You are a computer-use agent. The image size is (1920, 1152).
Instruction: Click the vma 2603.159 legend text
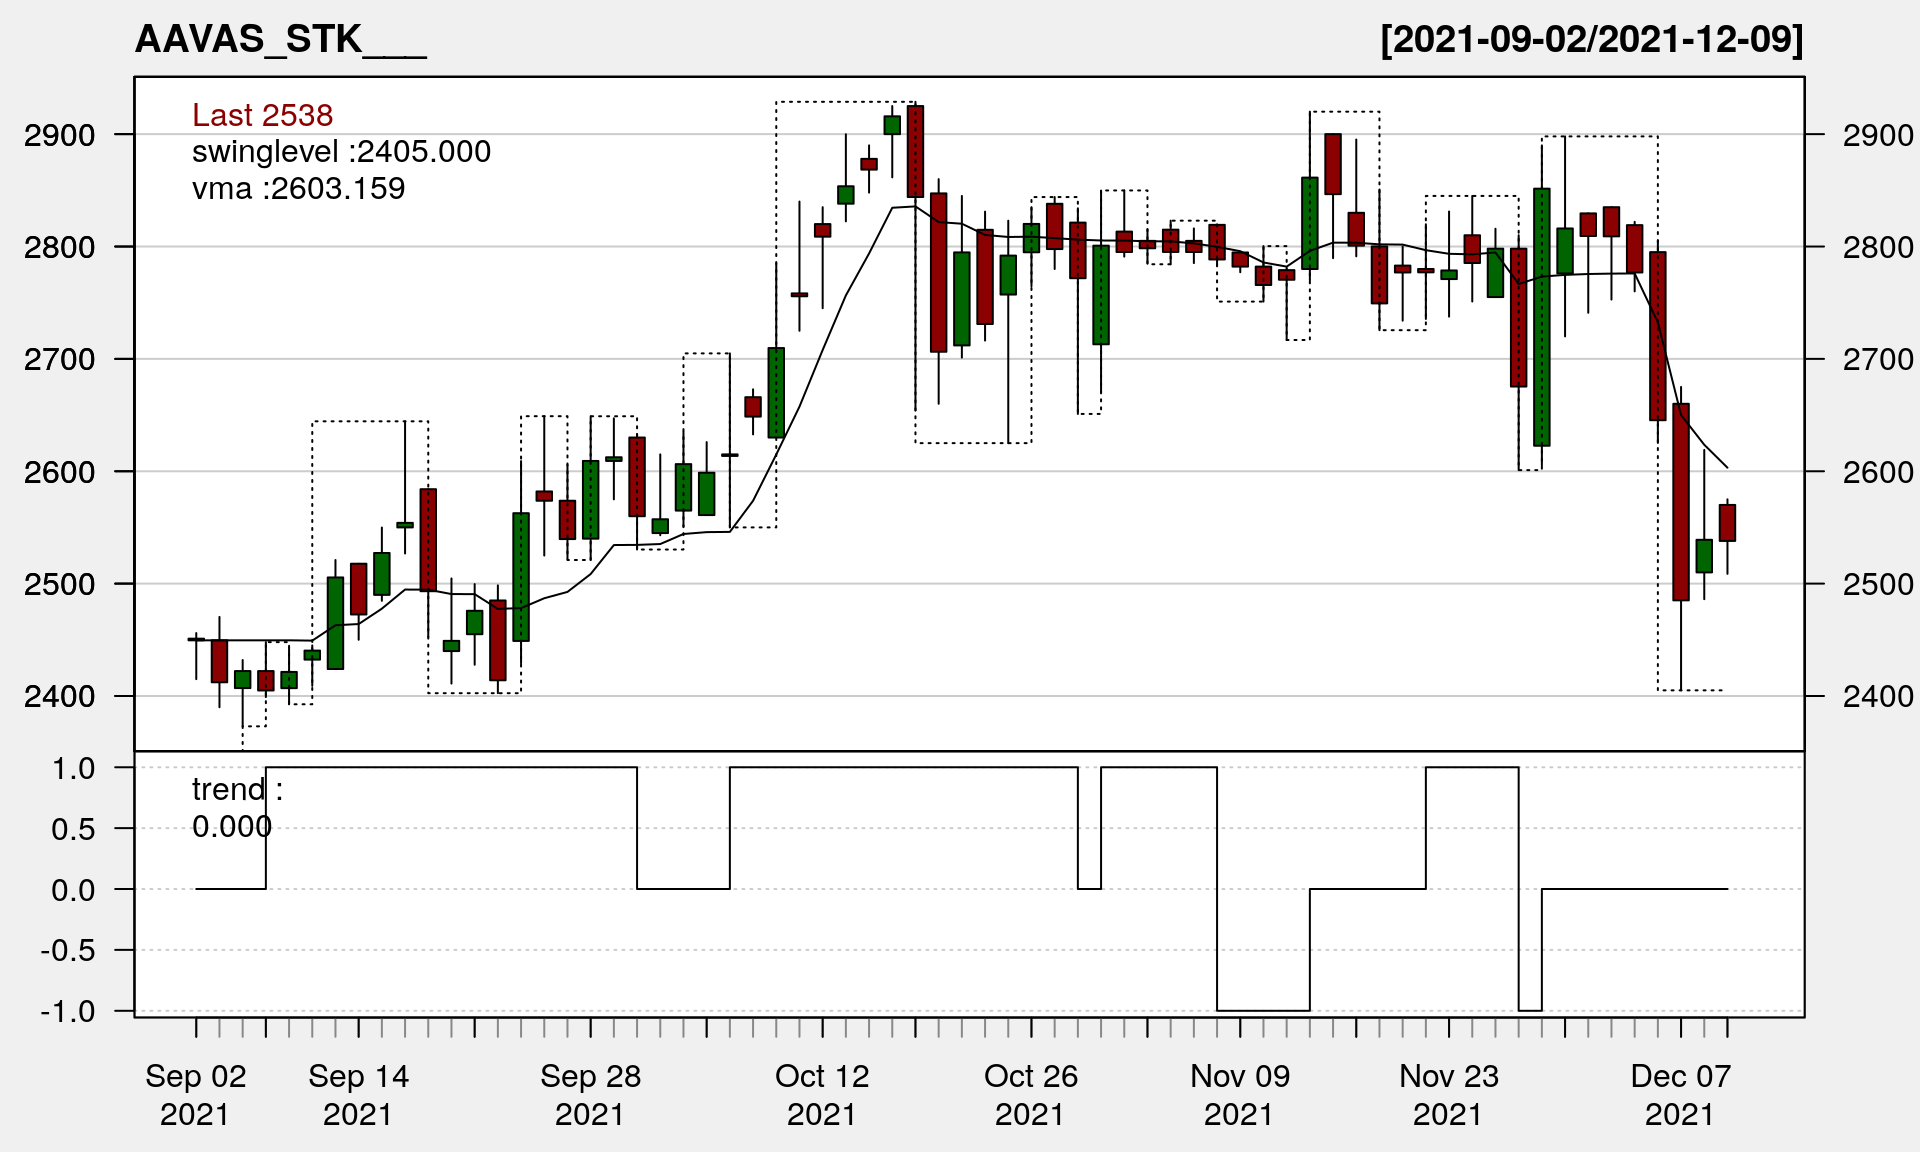click(x=298, y=189)
